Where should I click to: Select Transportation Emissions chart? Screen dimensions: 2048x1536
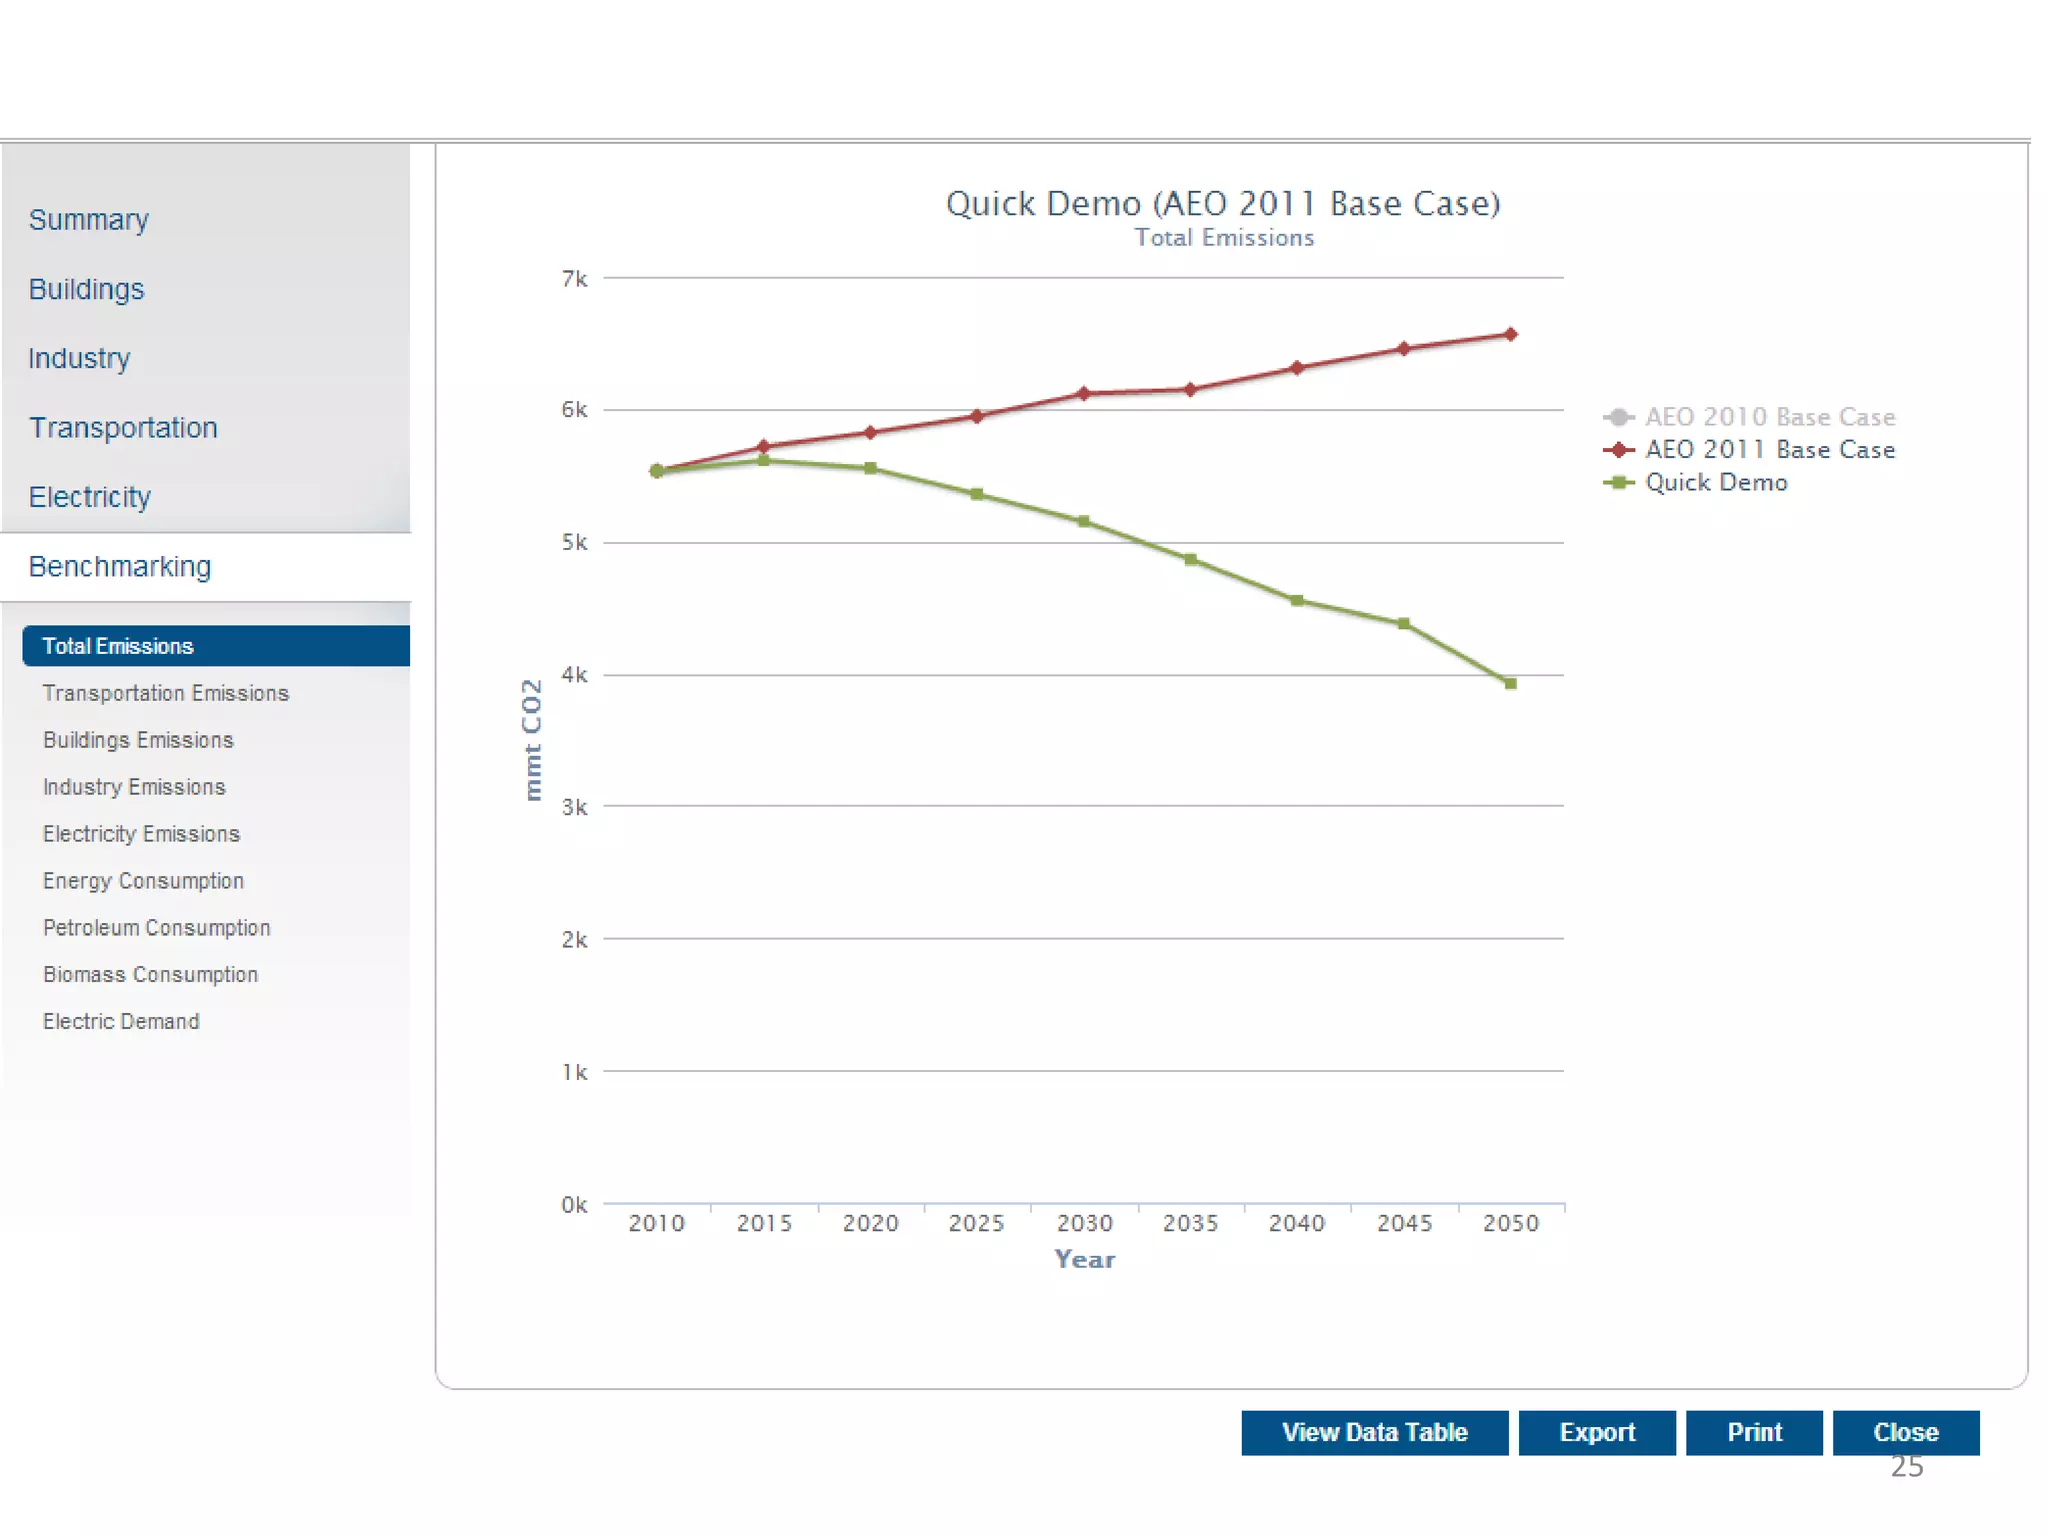[166, 694]
